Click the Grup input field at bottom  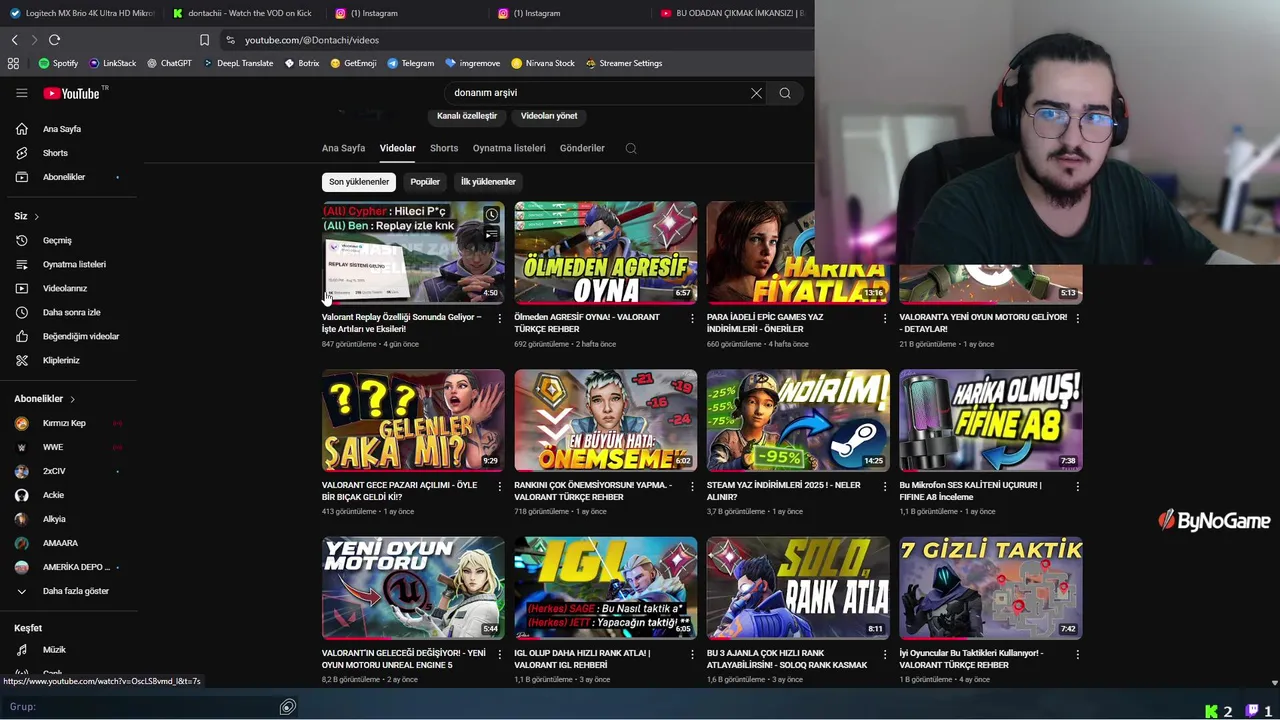(x=150, y=707)
